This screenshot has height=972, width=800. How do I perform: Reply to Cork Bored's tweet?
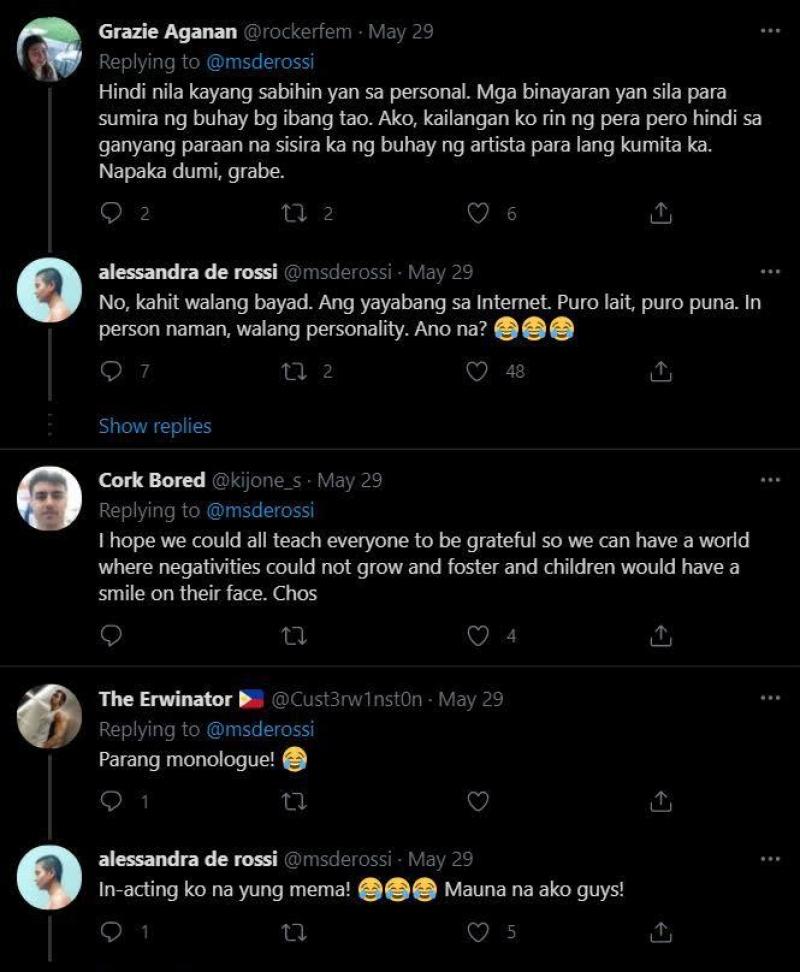pyautogui.click(x=112, y=635)
